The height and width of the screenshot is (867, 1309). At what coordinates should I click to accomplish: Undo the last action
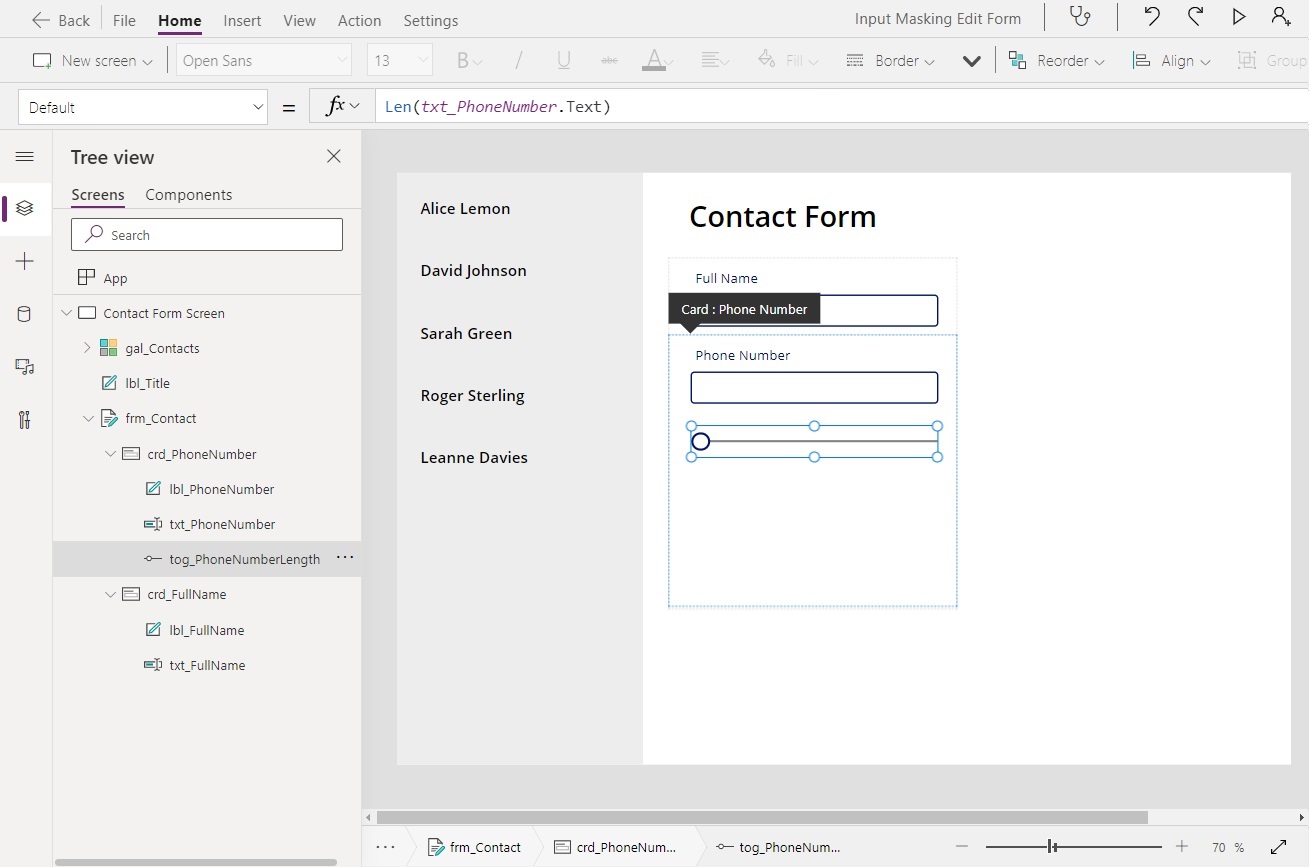(x=1150, y=17)
